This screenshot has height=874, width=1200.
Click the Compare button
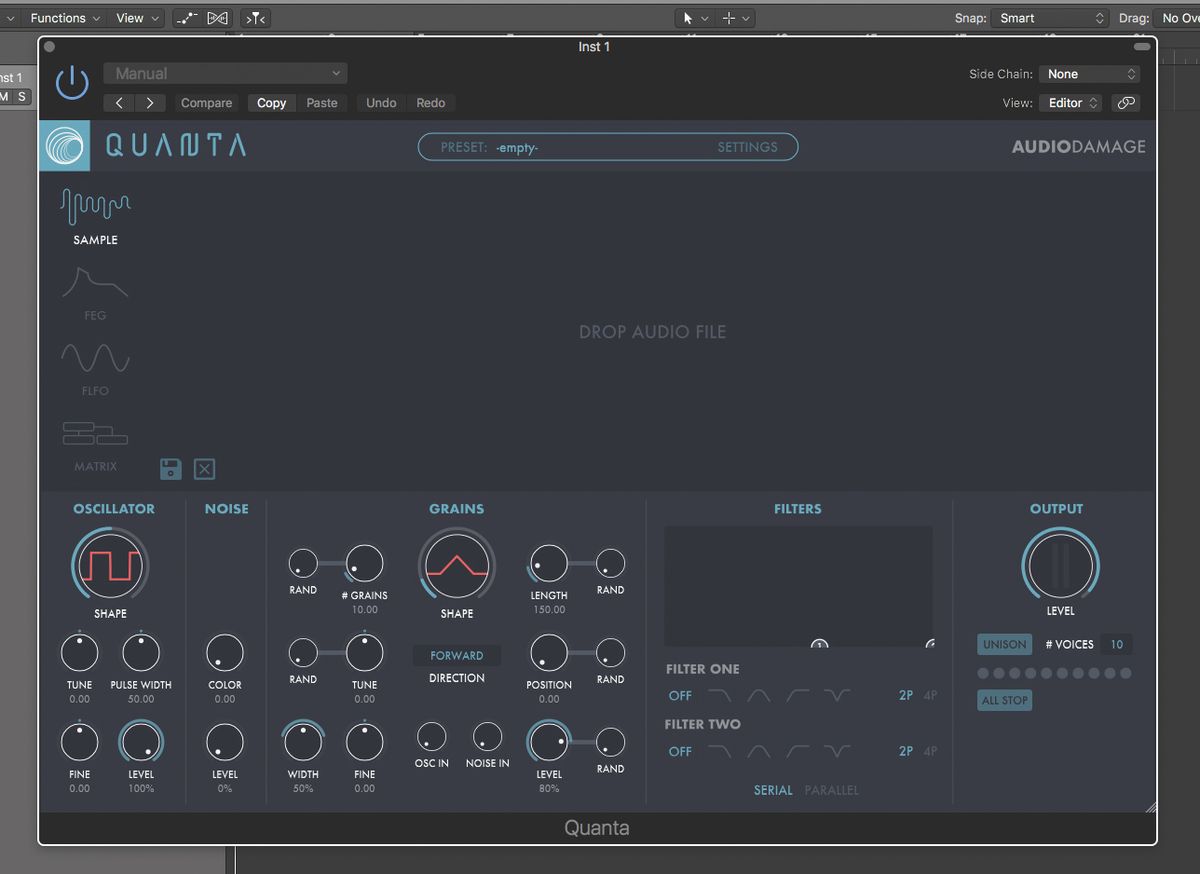[x=206, y=102]
